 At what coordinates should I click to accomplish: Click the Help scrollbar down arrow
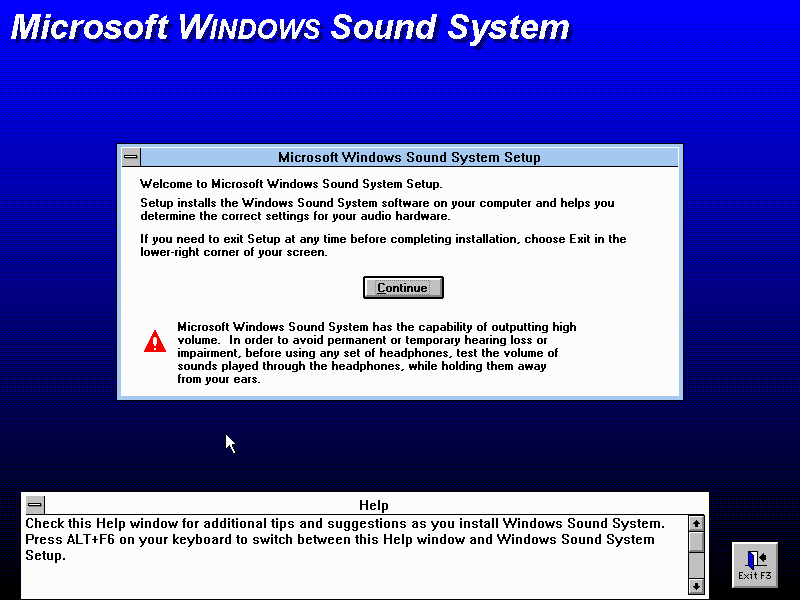click(x=696, y=586)
